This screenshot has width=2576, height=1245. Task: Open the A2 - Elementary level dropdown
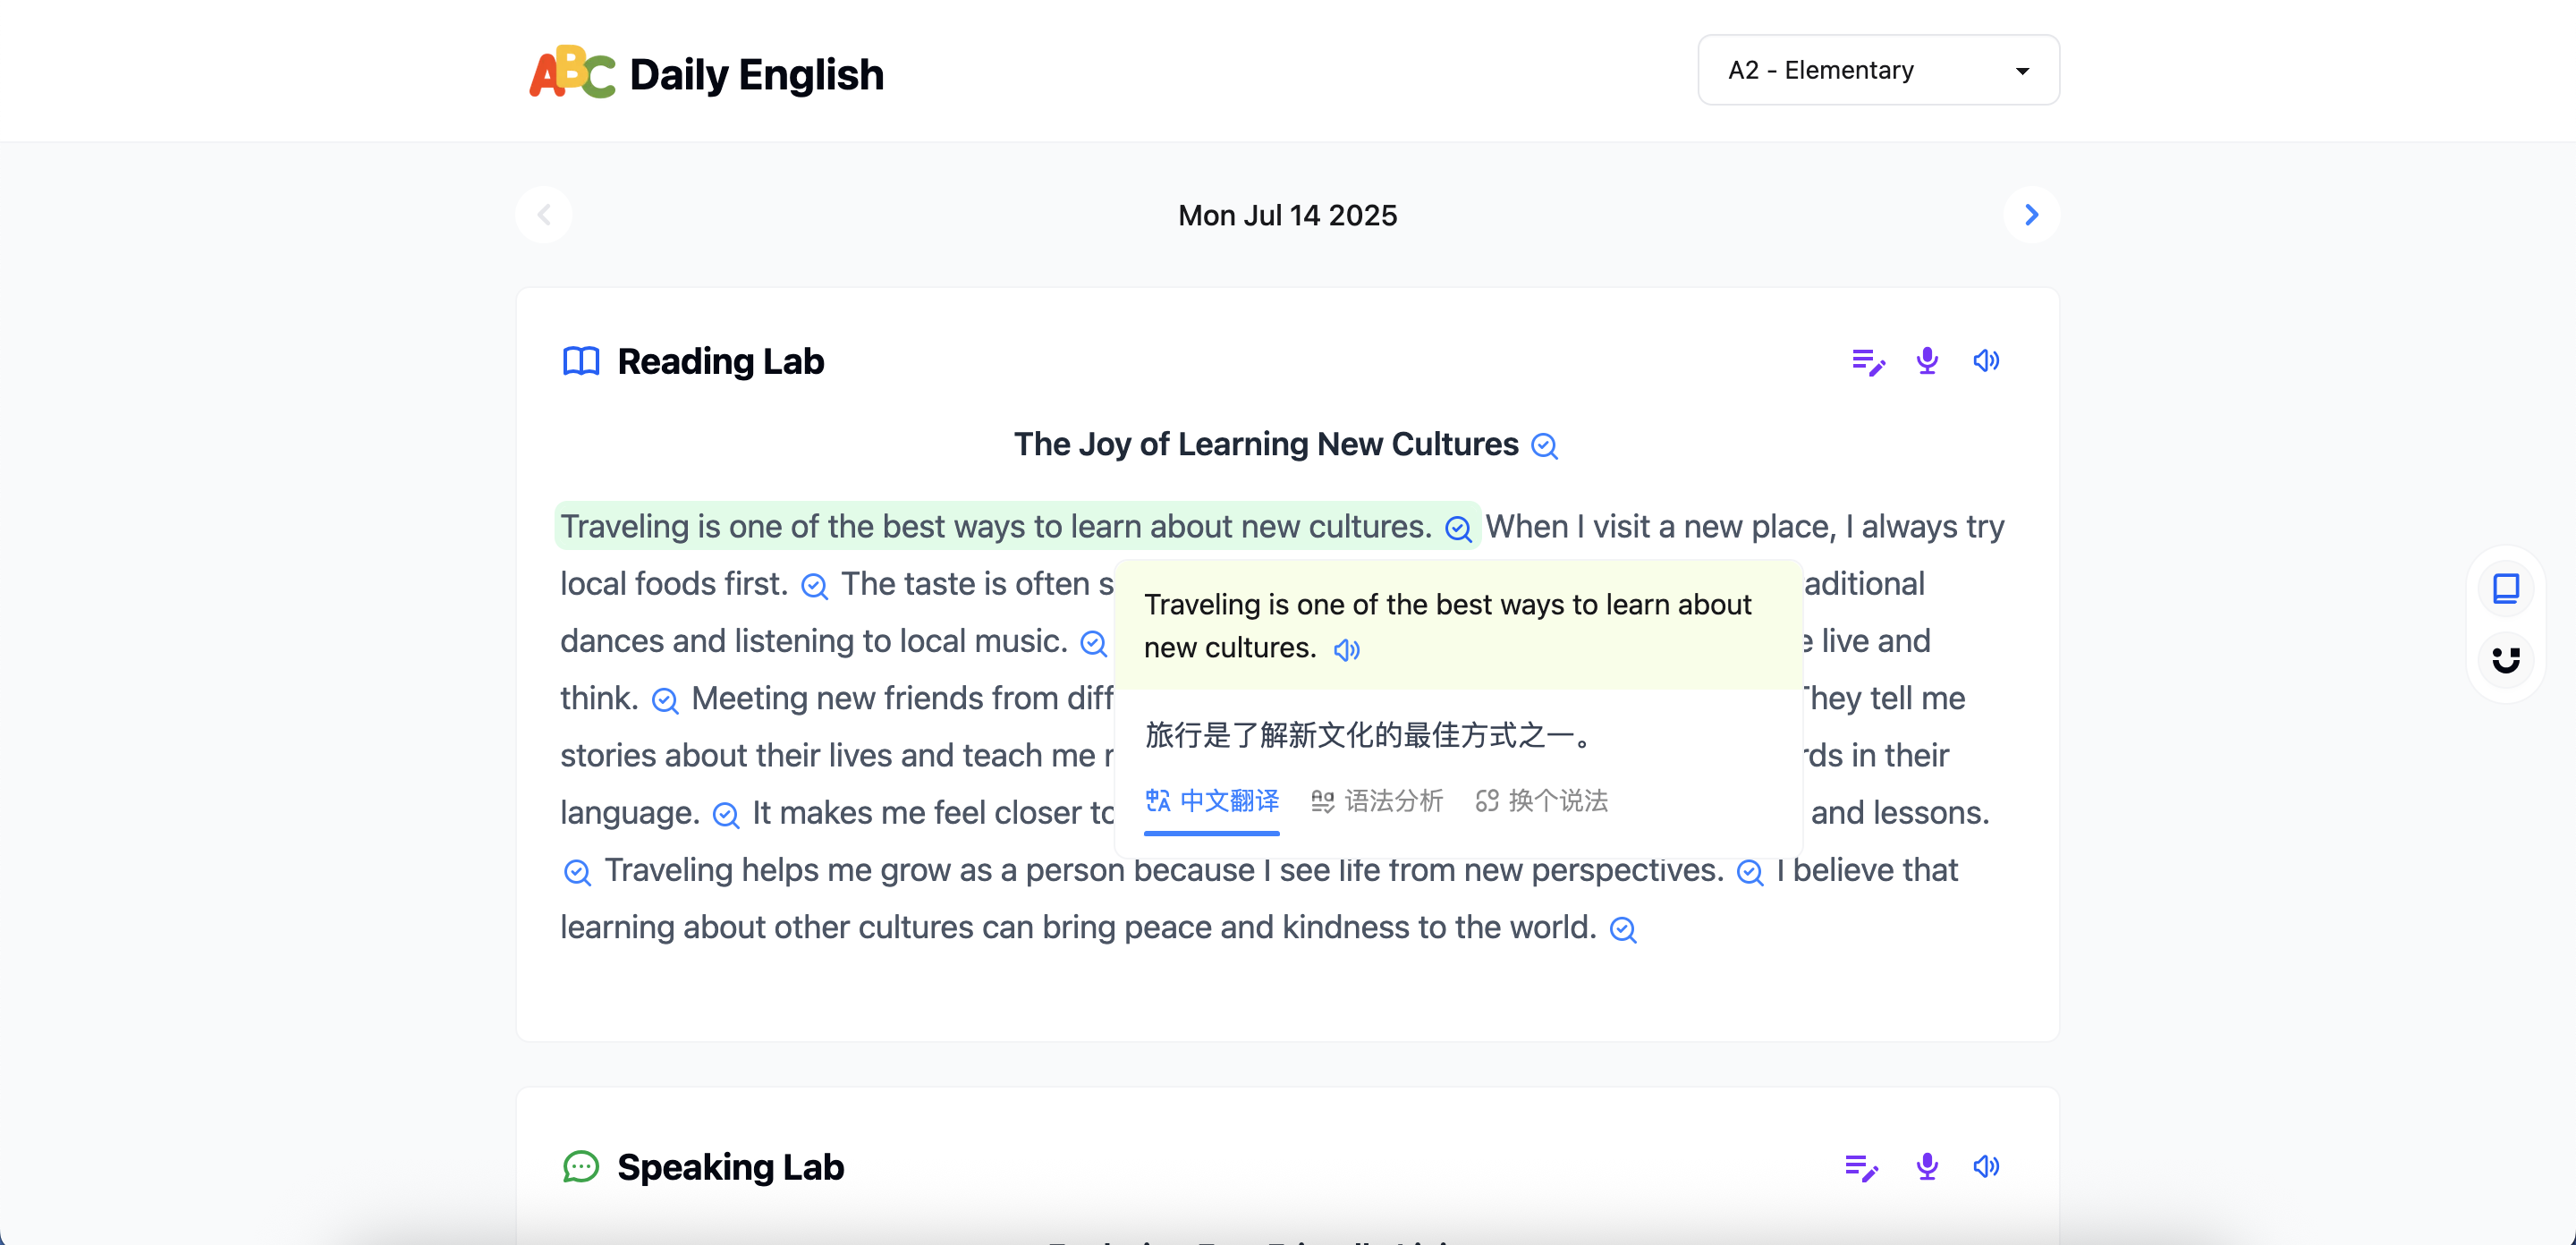coord(1878,70)
